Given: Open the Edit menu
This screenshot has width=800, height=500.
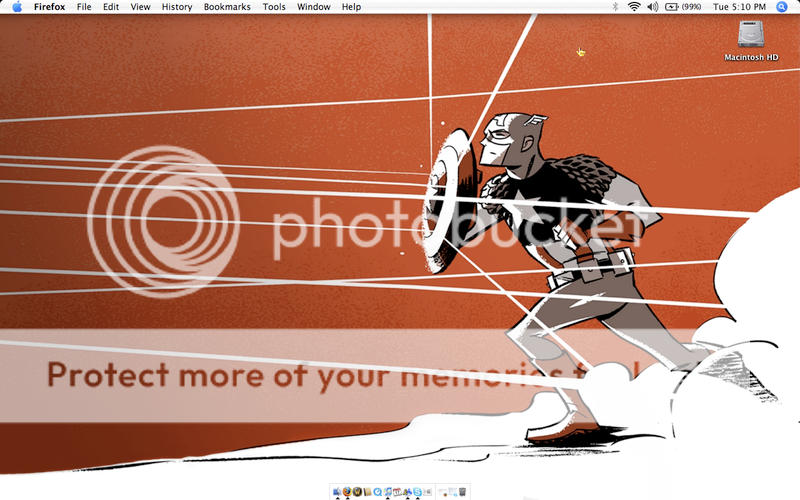Looking at the screenshot, I should point(111,7).
